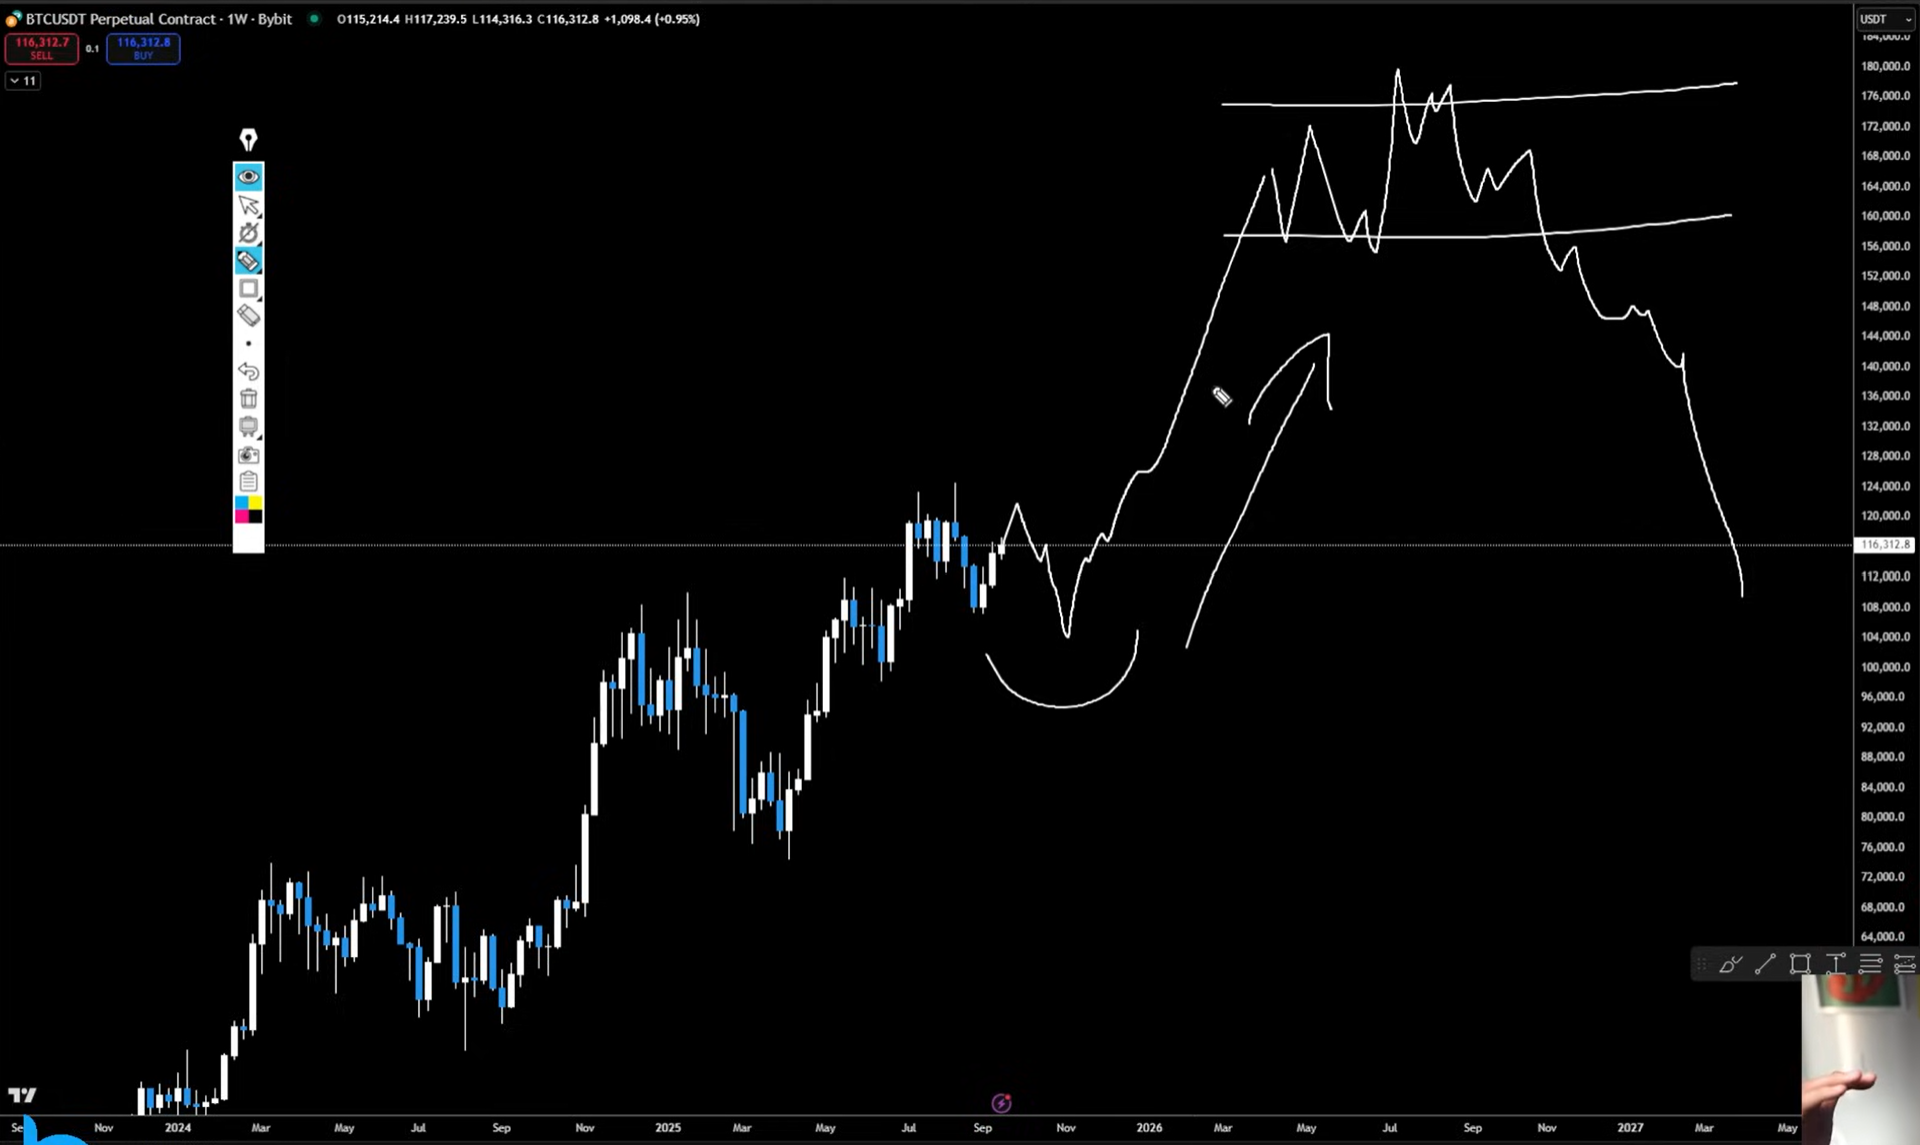Screen dimensions: 1920x1145
Task: Open the whiteboard easel options
Action: (248, 427)
